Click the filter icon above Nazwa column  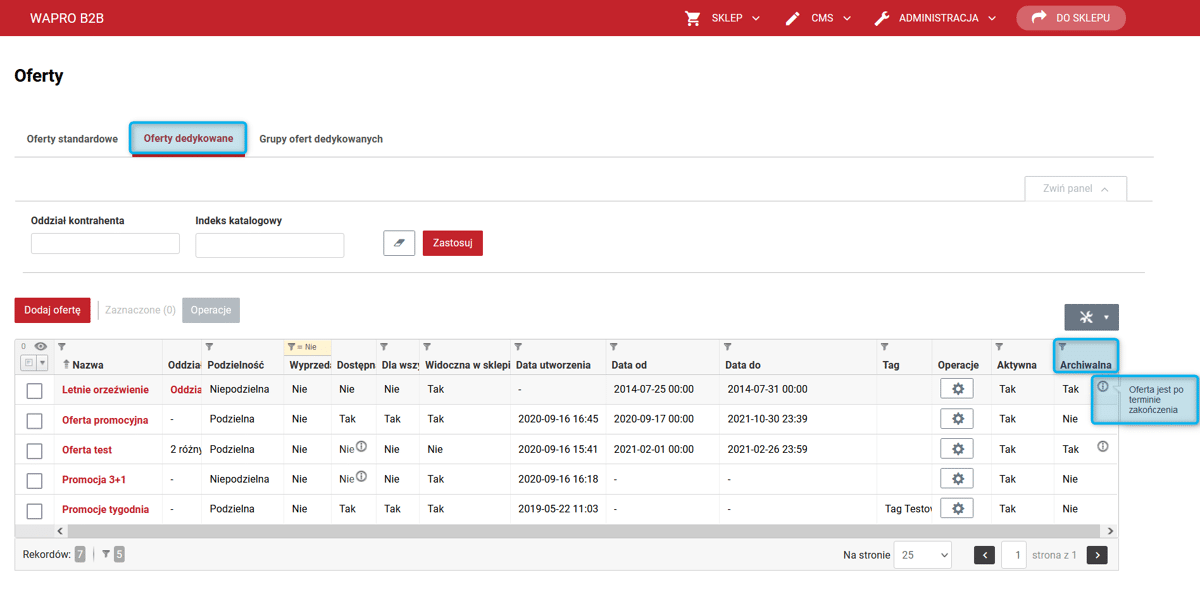[x=62, y=347]
